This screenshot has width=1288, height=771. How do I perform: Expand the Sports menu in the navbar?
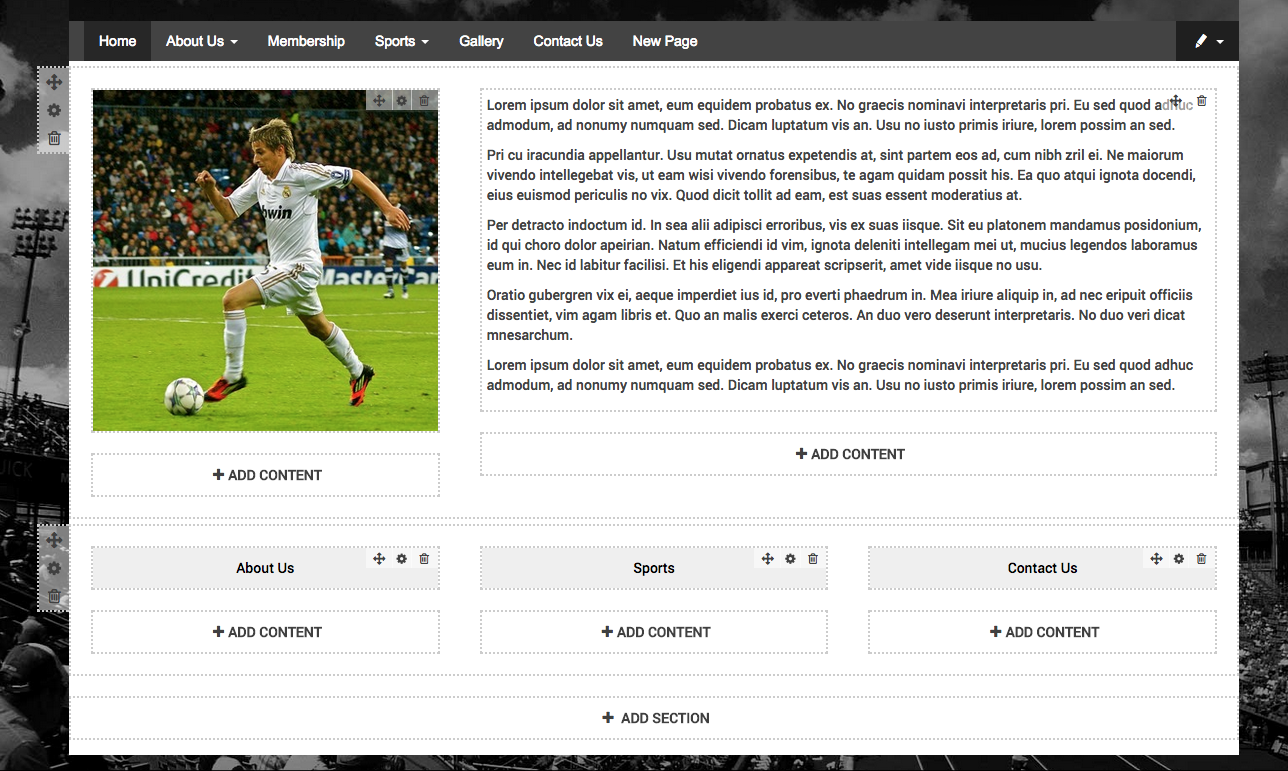click(x=401, y=41)
